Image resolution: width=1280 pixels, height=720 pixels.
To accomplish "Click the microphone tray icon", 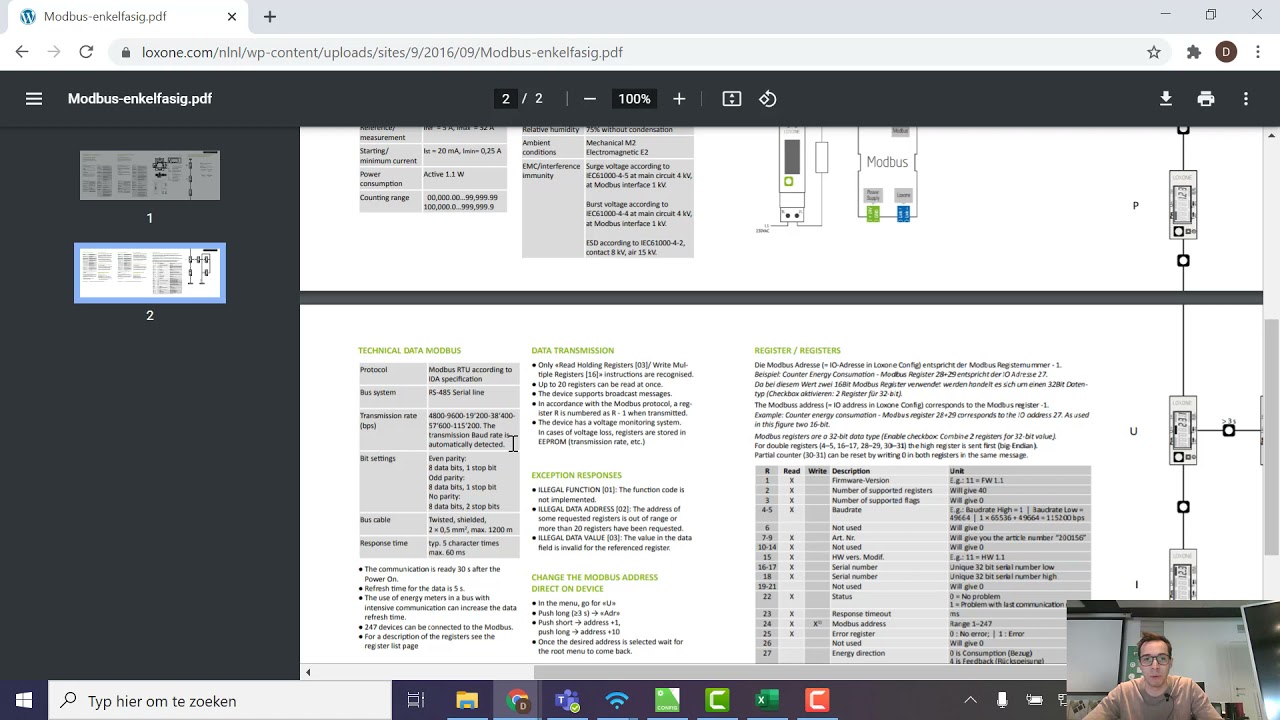I will (x=1003, y=700).
